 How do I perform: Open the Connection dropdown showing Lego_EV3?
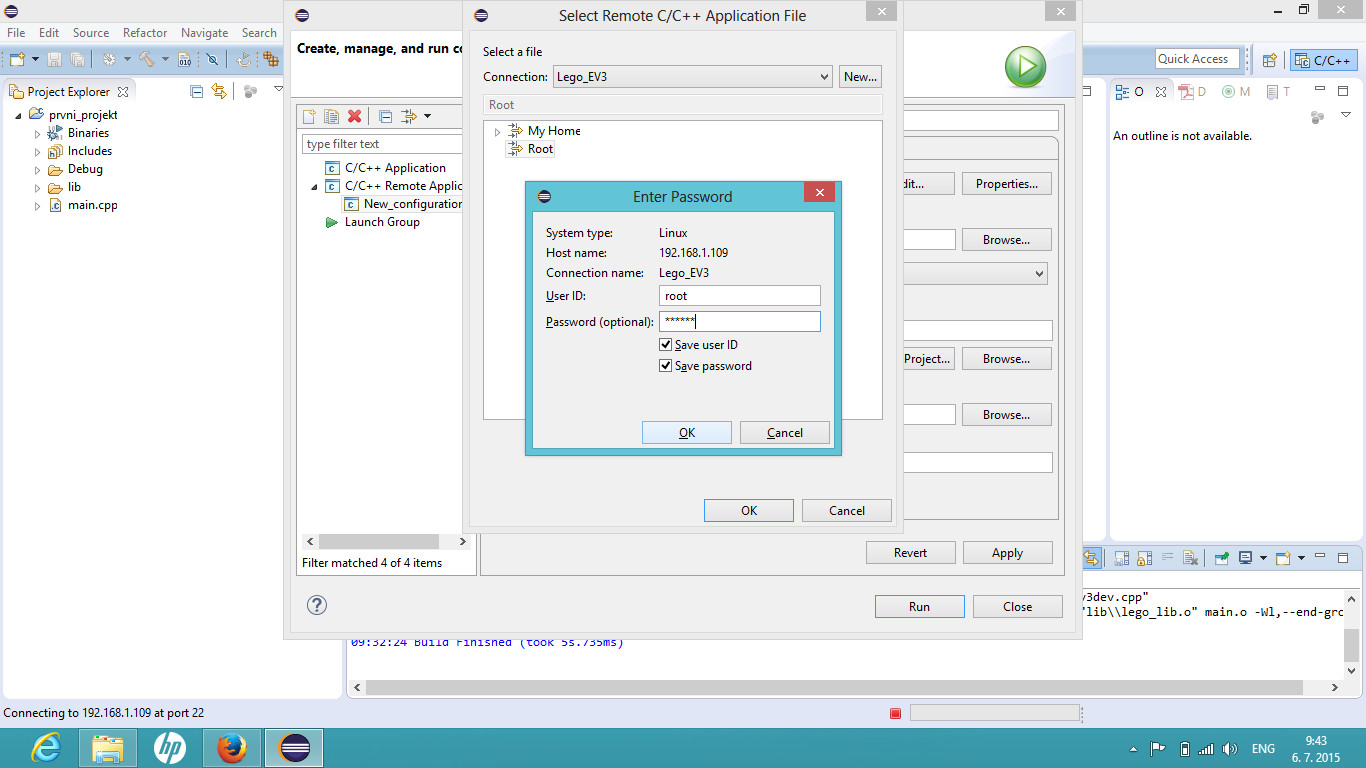(x=692, y=77)
